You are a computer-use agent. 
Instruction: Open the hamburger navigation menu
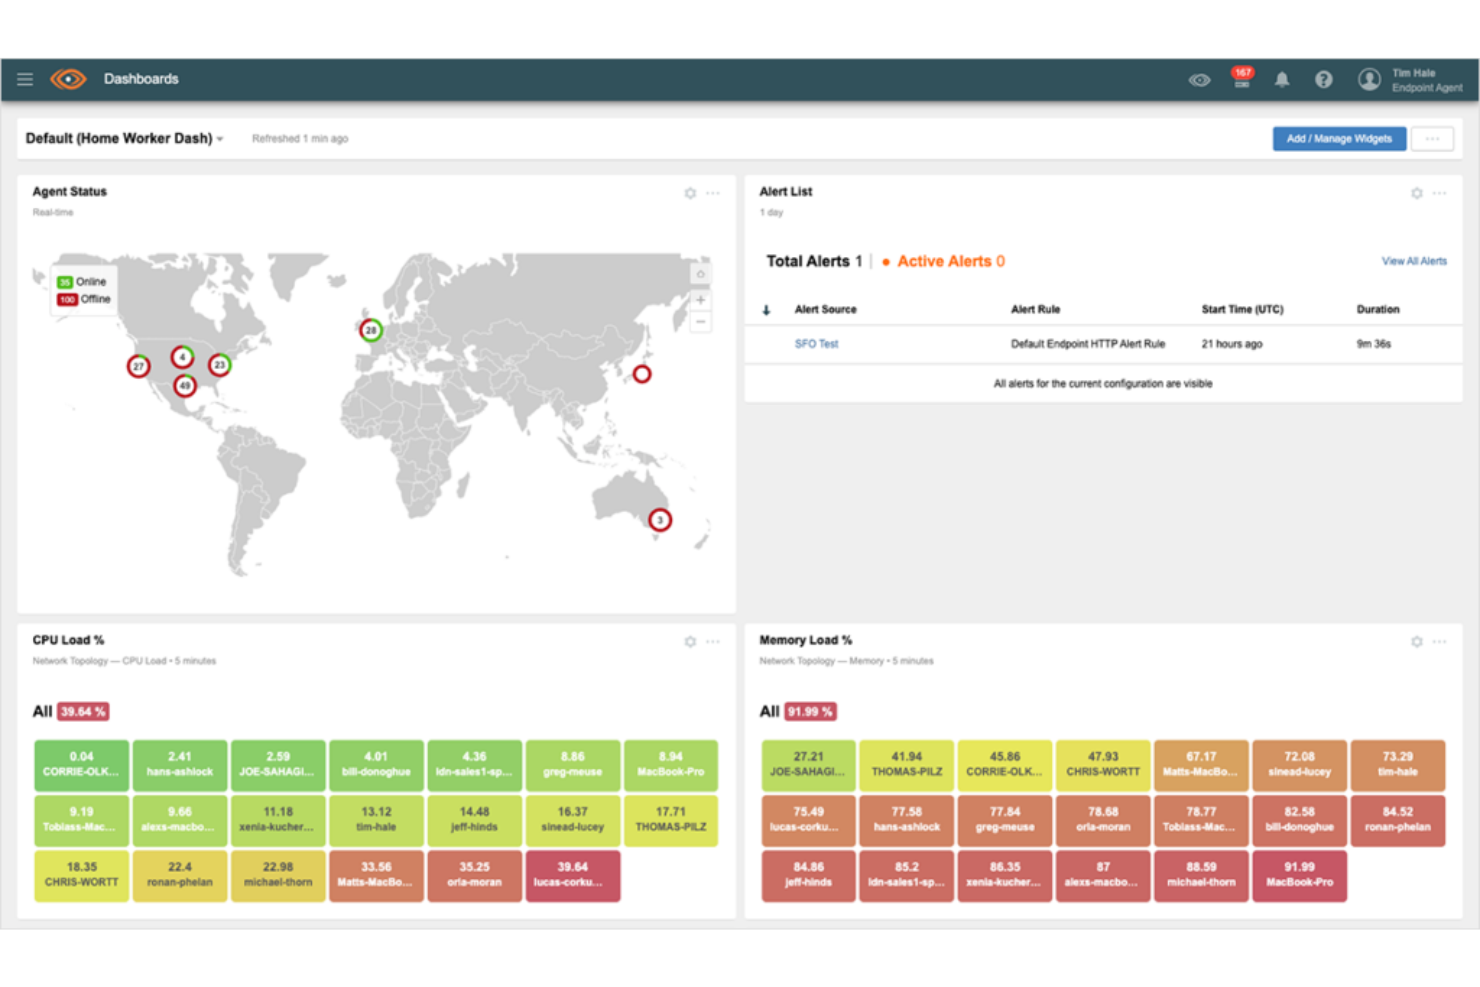[x=25, y=79]
